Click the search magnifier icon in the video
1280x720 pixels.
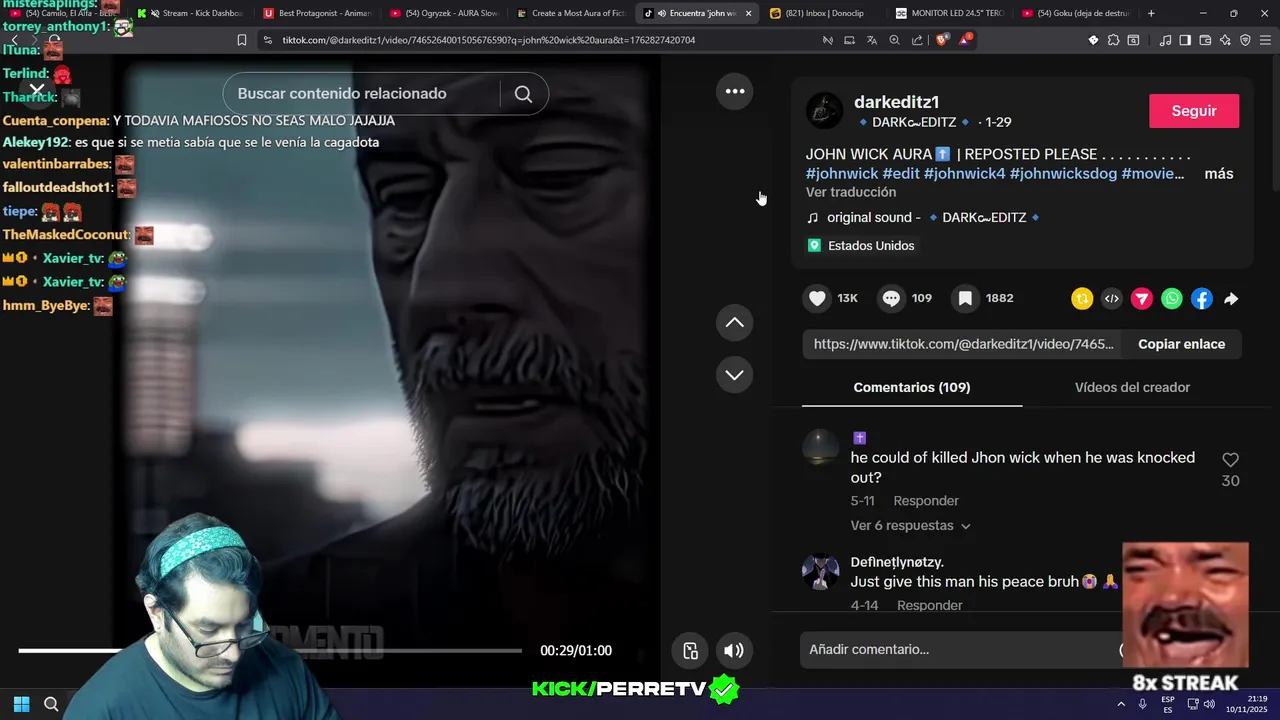point(523,94)
